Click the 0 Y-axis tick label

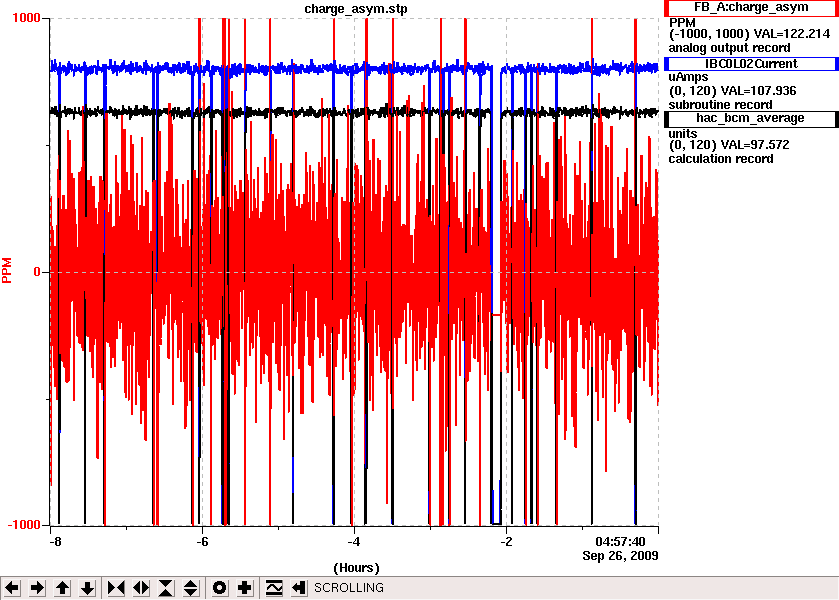(x=37, y=272)
